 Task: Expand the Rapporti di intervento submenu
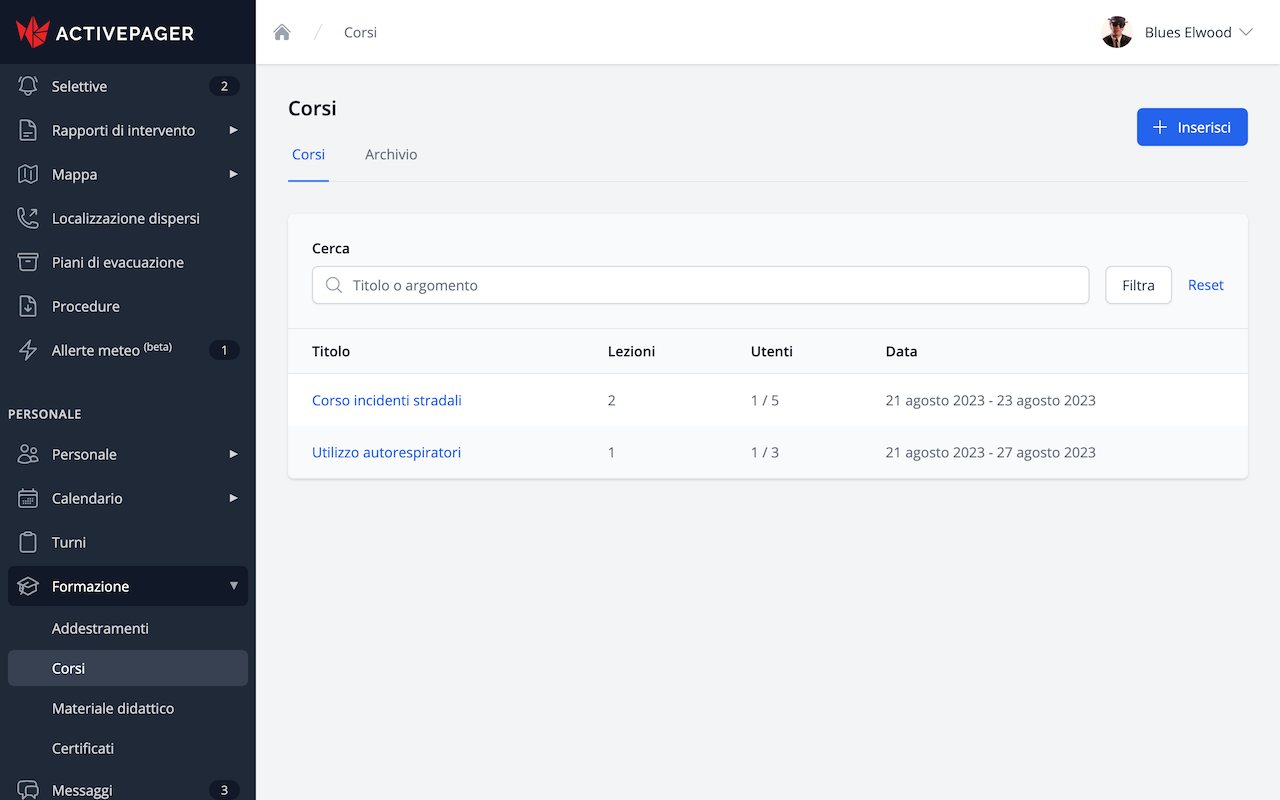[x=233, y=130]
